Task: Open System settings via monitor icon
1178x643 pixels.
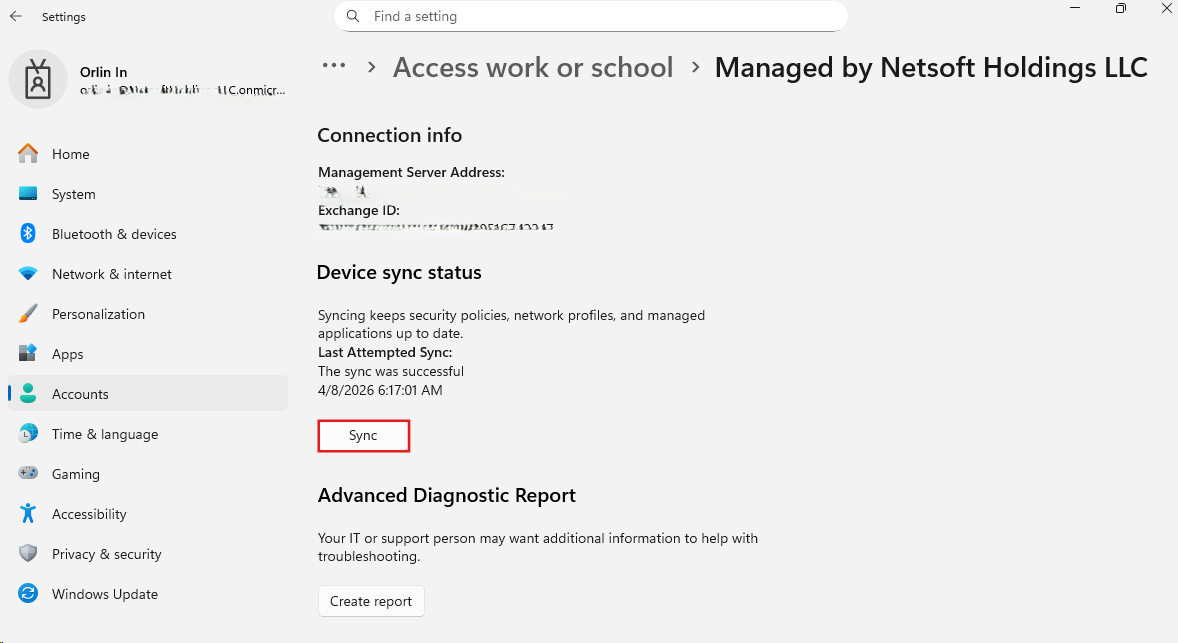Action: [28, 194]
